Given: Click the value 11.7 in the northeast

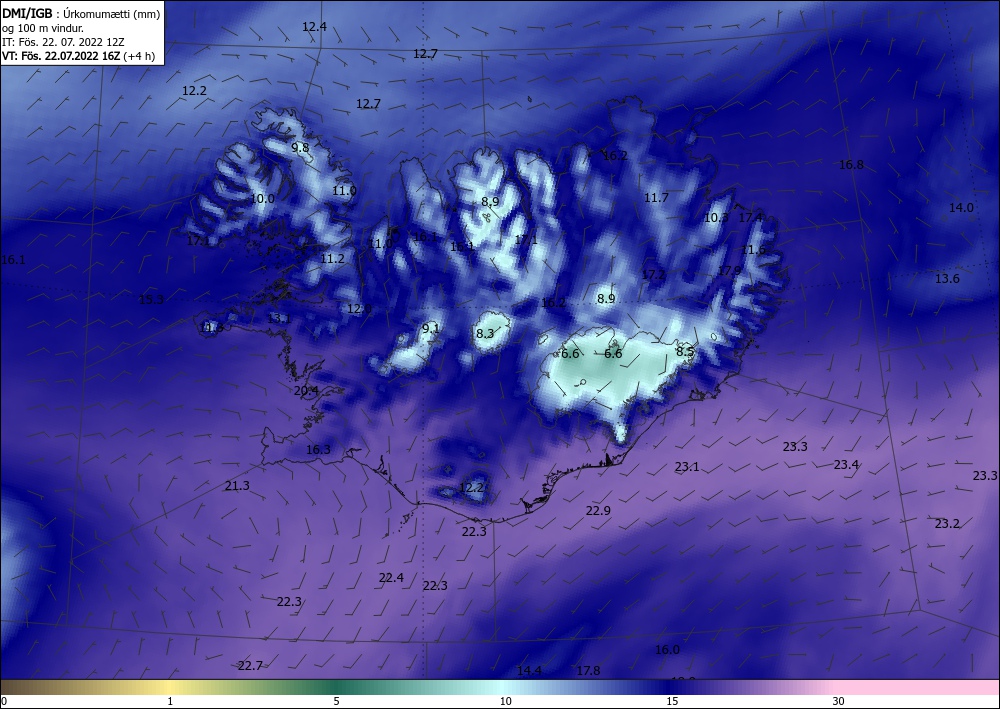Looking at the screenshot, I should pyautogui.click(x=656, y=198).
